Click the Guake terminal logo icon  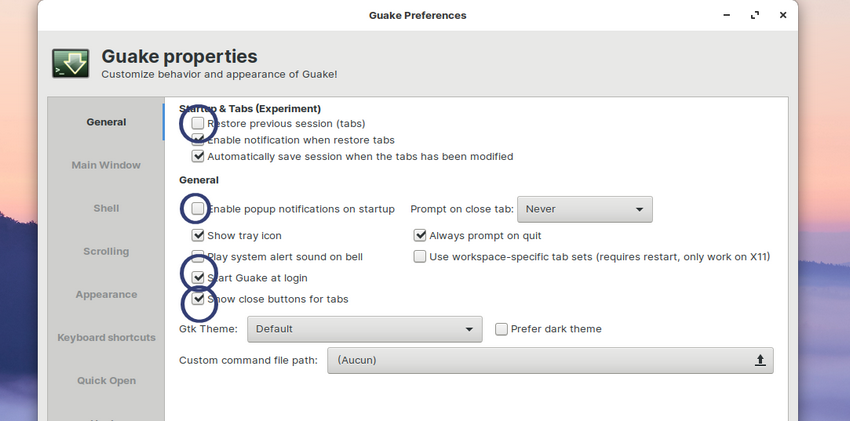[x=72, y=63]
